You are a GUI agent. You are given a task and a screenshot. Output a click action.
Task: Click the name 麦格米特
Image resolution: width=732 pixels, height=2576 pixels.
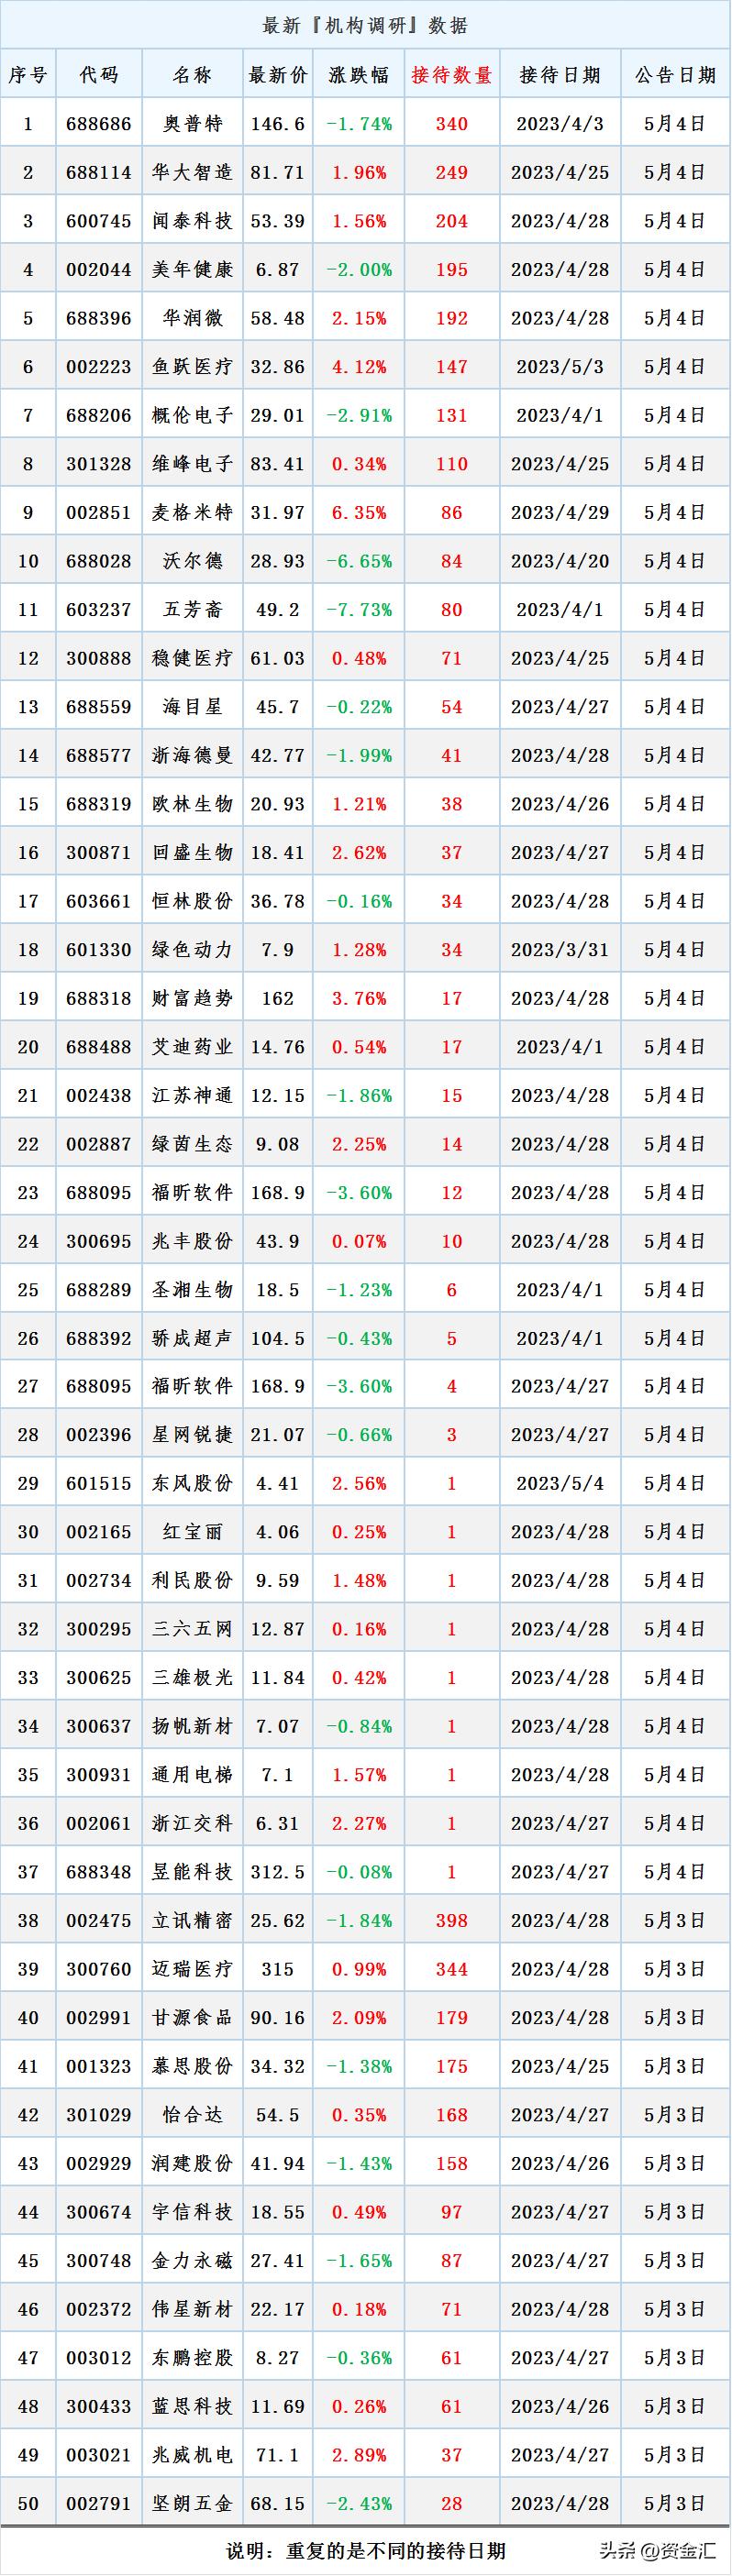click(192, 512)
